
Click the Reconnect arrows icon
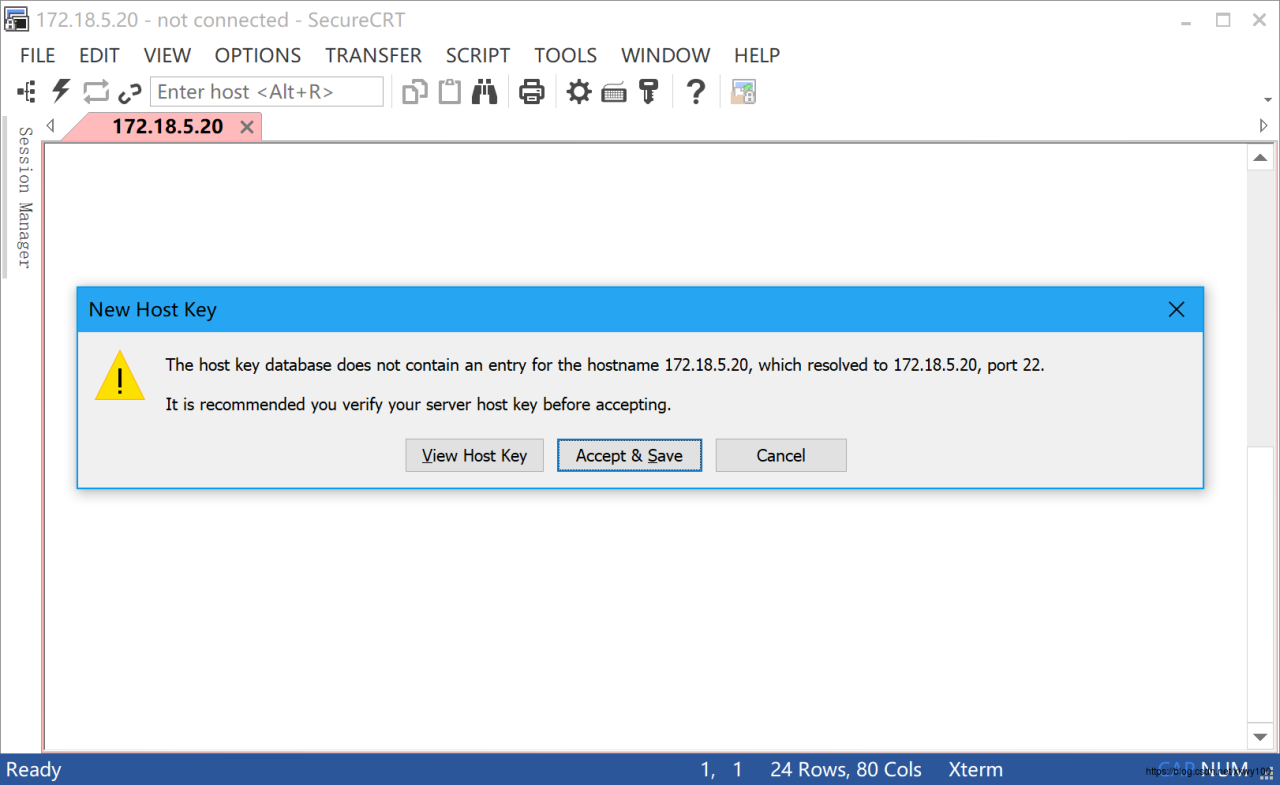(95, 91)
